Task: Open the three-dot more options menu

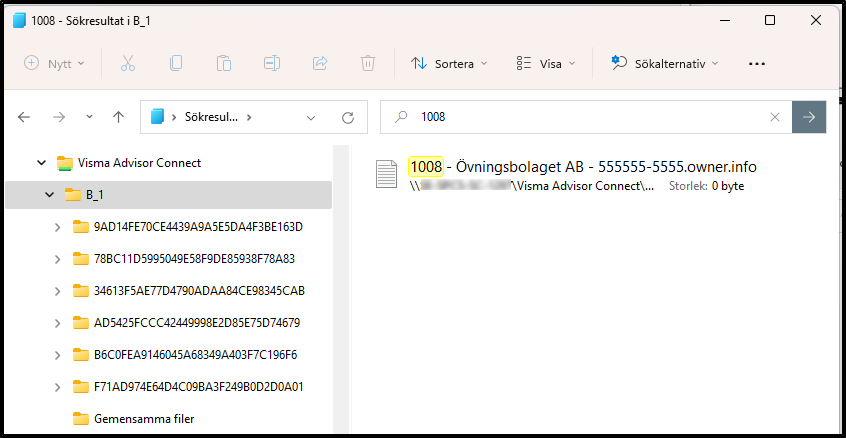Action: pyautogui.click(x=757, y=63)
